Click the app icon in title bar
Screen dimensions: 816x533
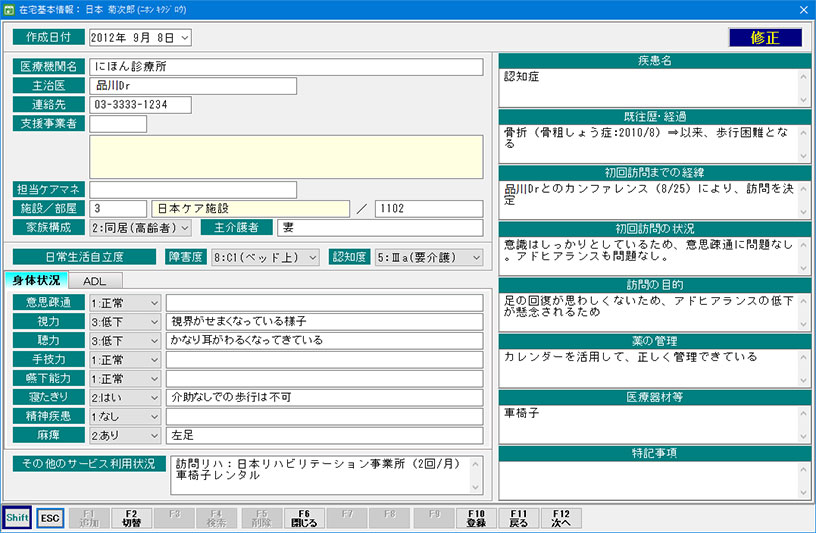(x=9, y=9)
